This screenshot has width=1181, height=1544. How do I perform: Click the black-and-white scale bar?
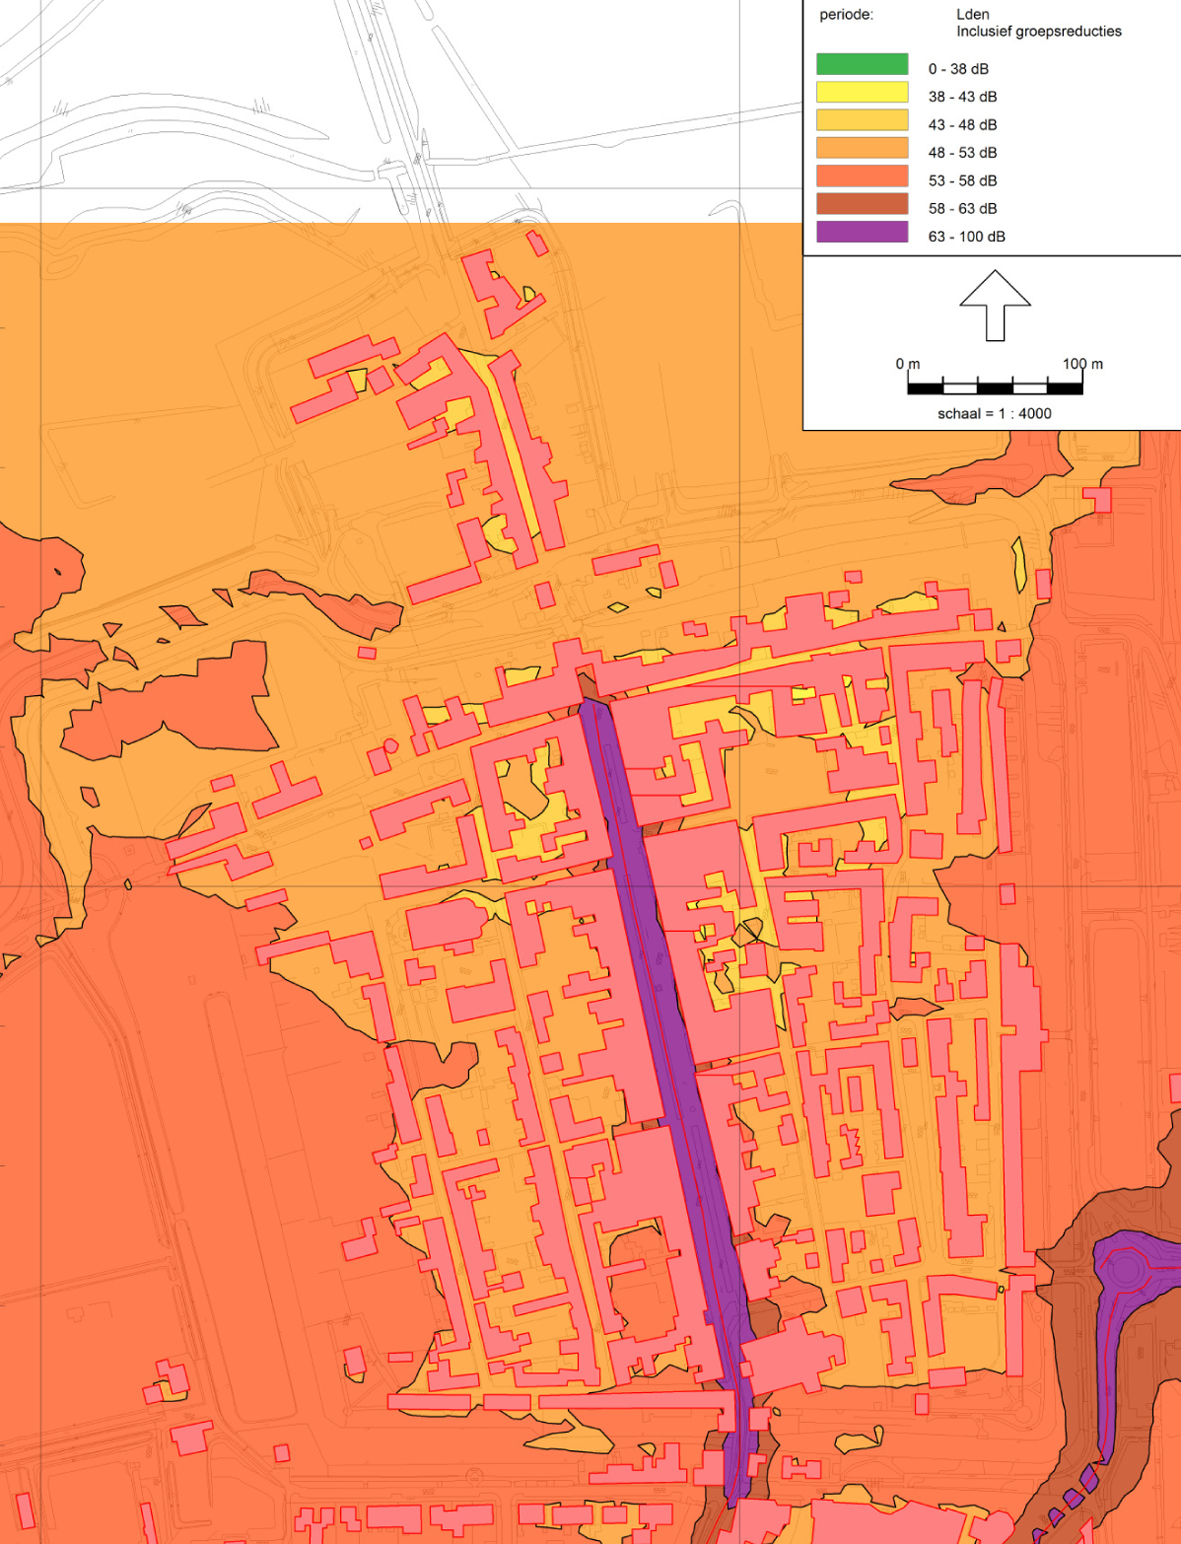point(995,387)
